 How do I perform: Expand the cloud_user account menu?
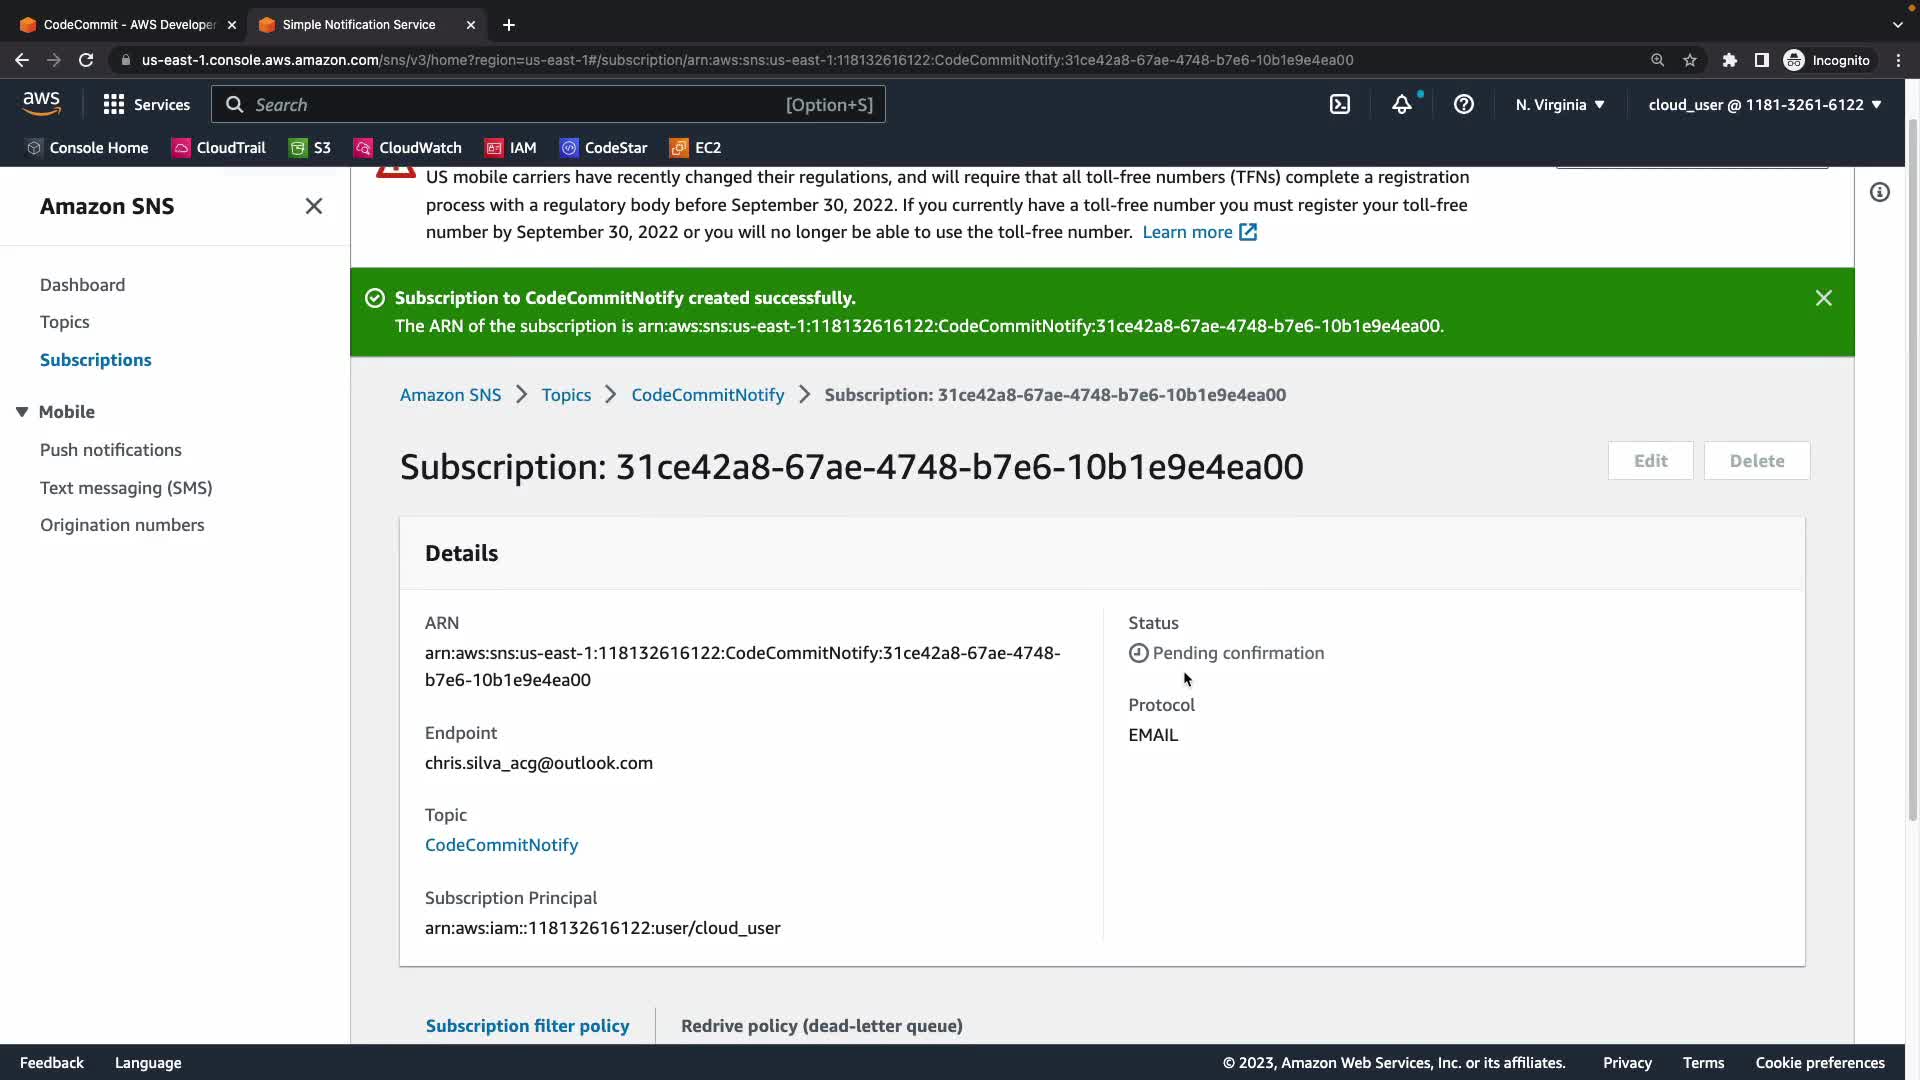click(x=1764, y=104)
